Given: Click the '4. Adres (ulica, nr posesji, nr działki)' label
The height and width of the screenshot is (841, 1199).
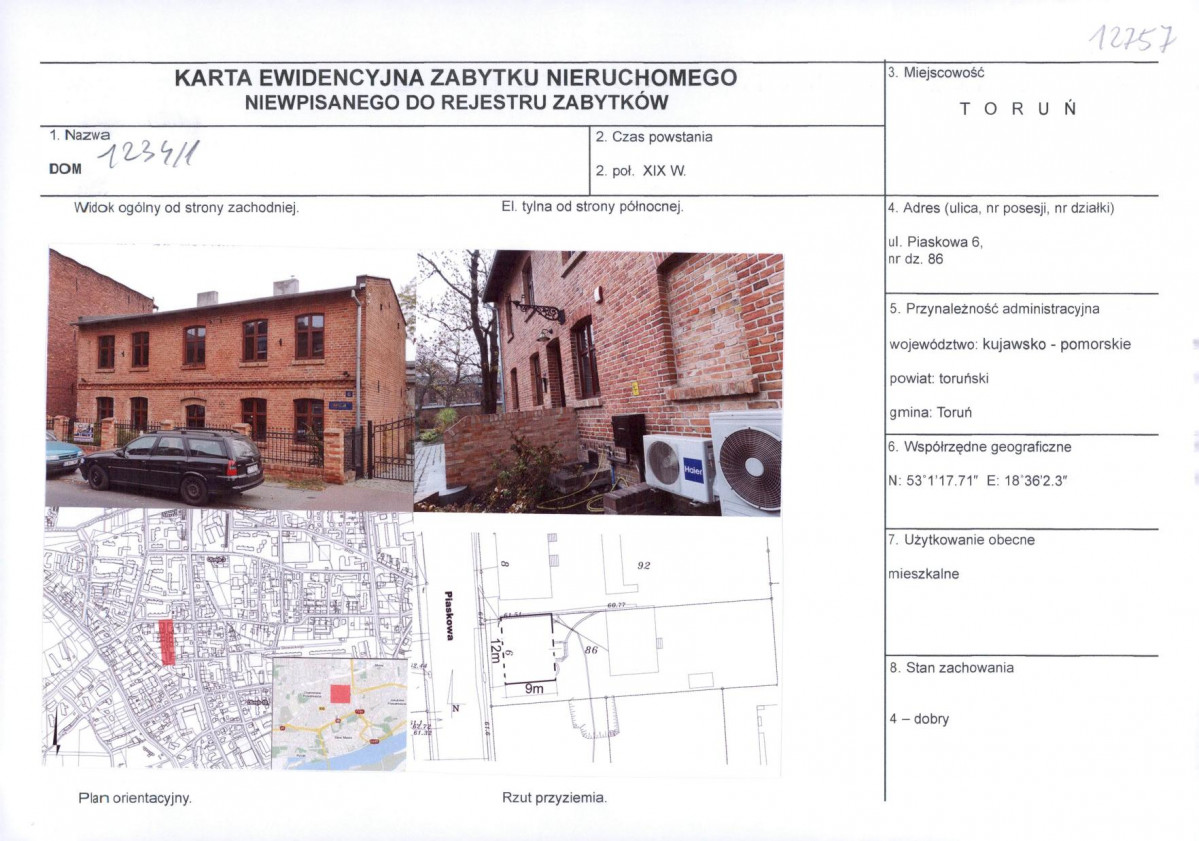Looking at the screenshot, I should tap(1001, 208).
